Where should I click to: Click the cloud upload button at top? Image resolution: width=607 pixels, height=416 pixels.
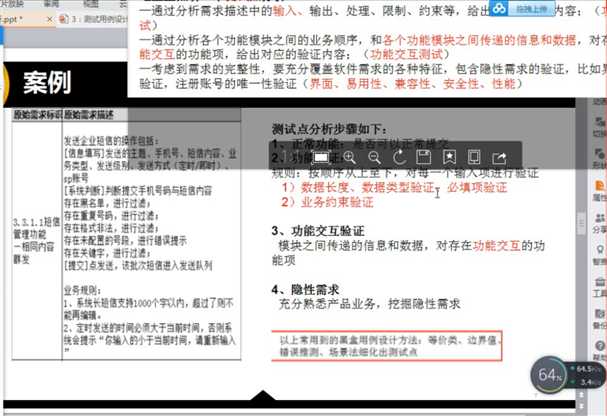tap(522, 9)
